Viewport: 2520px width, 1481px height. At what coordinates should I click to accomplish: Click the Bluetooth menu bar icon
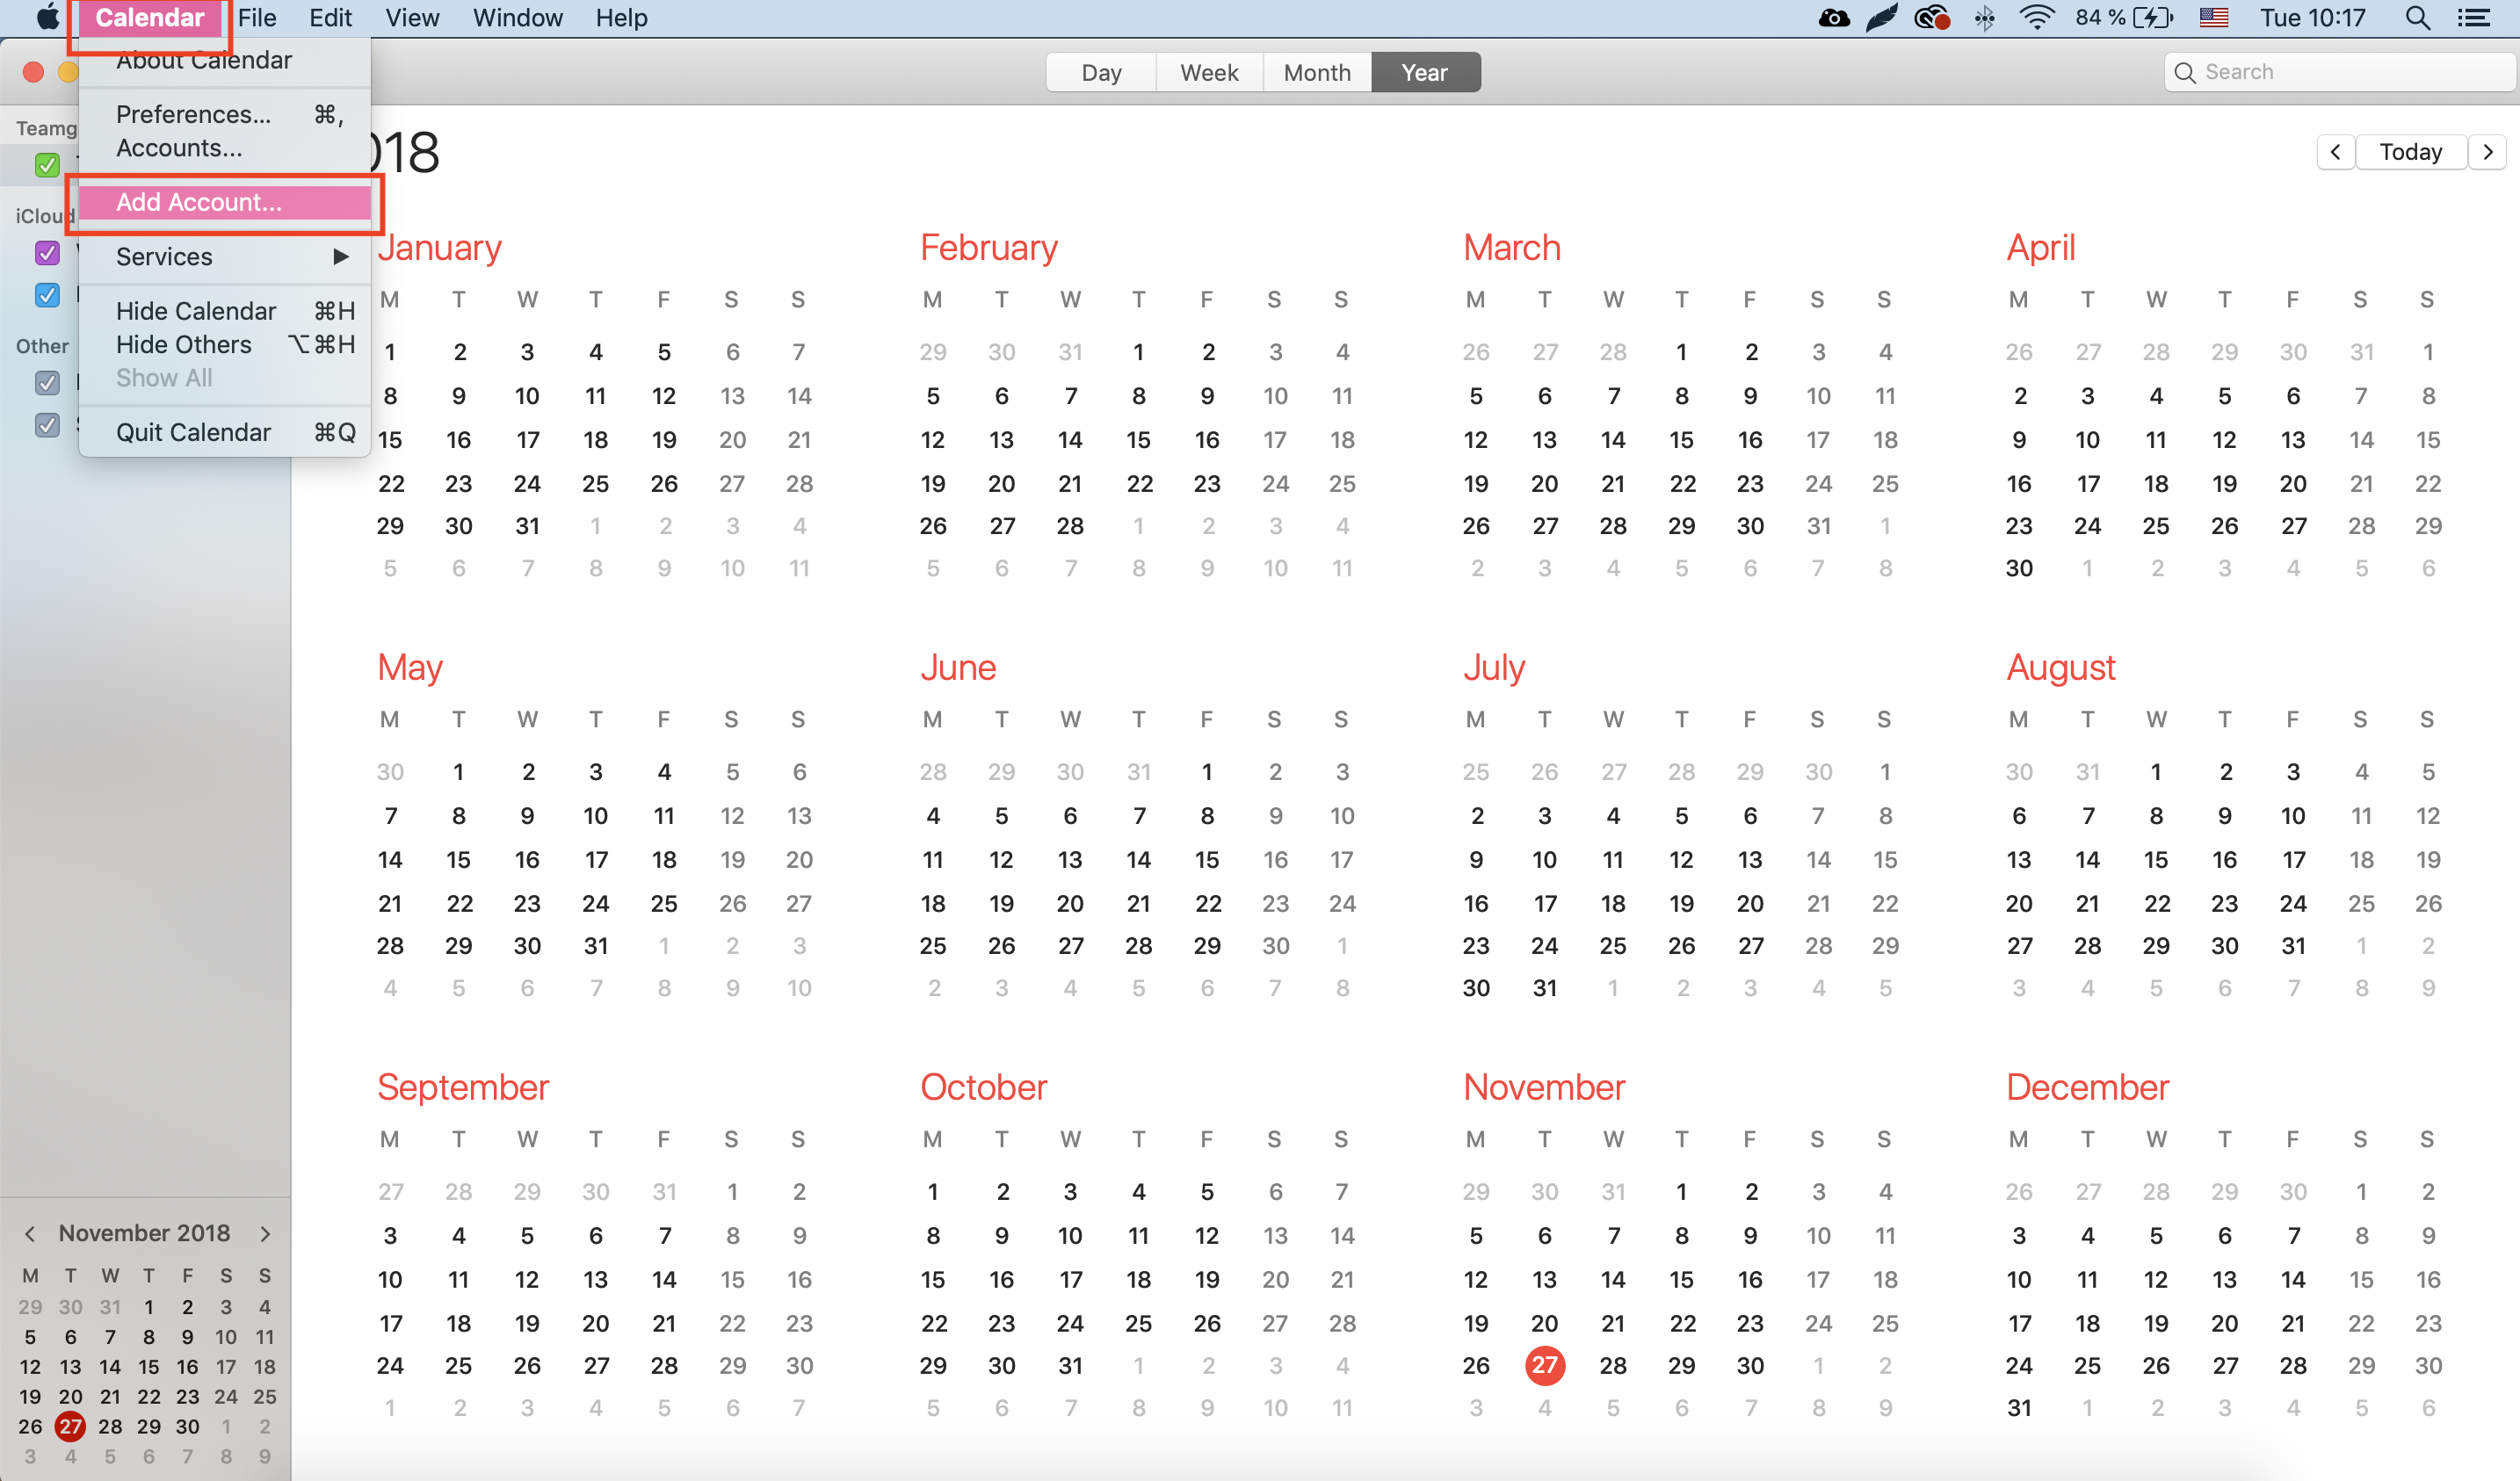tap(1985, 18)
